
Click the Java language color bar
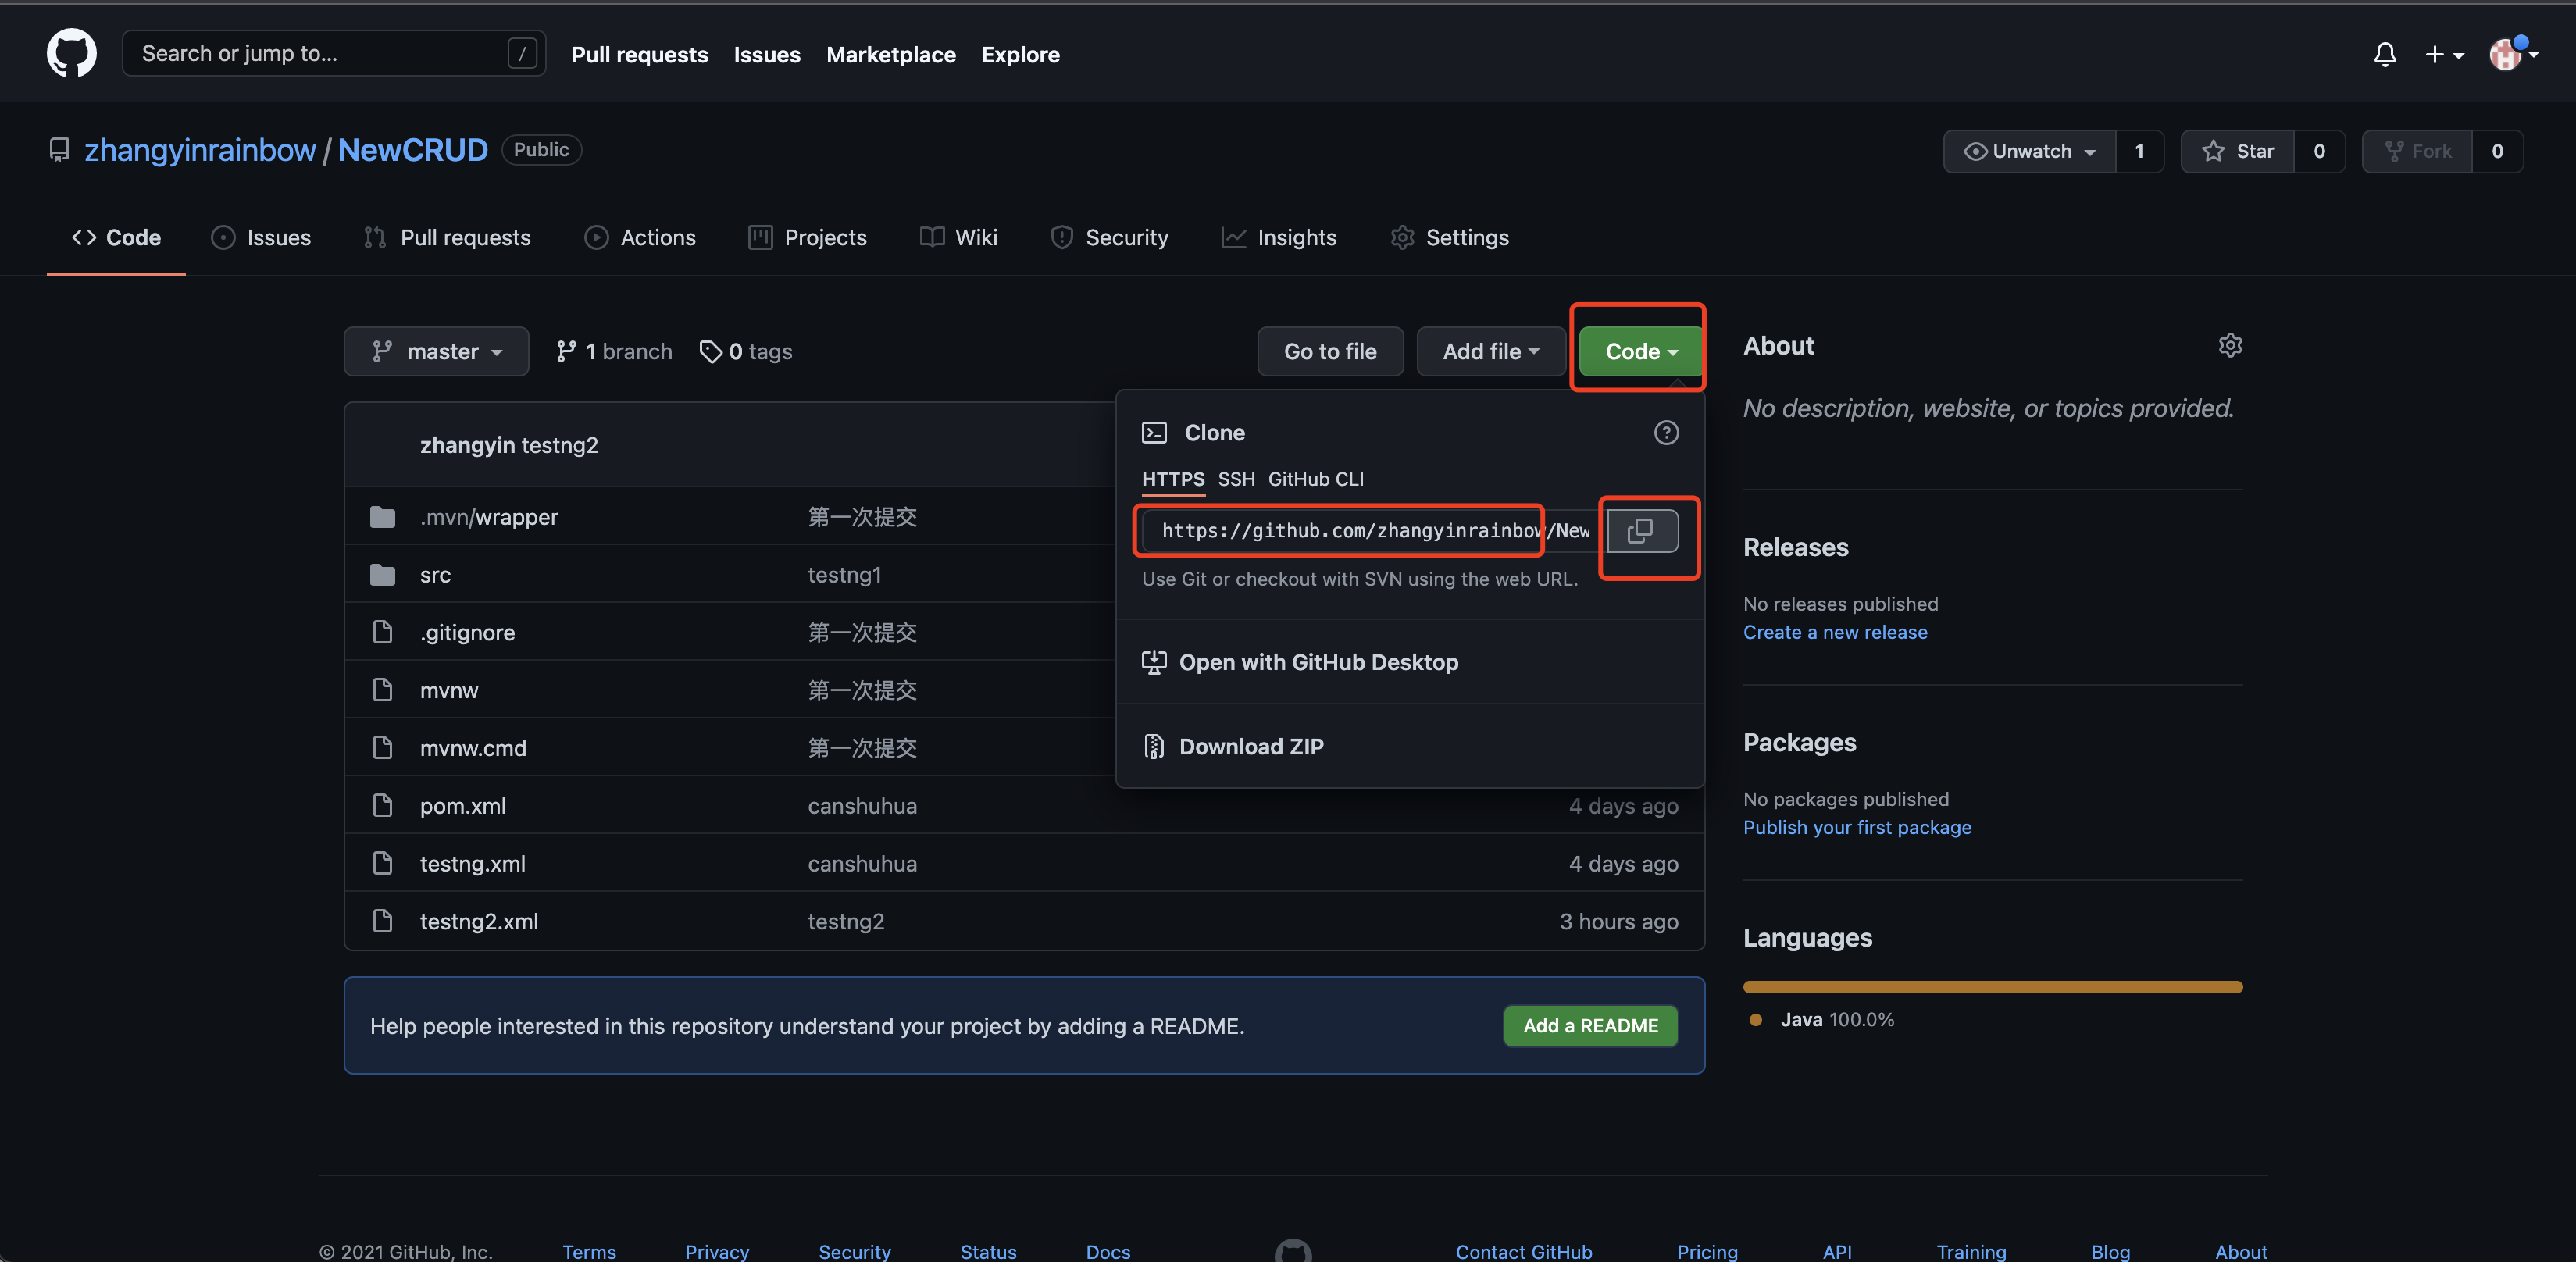[1992, 987]
